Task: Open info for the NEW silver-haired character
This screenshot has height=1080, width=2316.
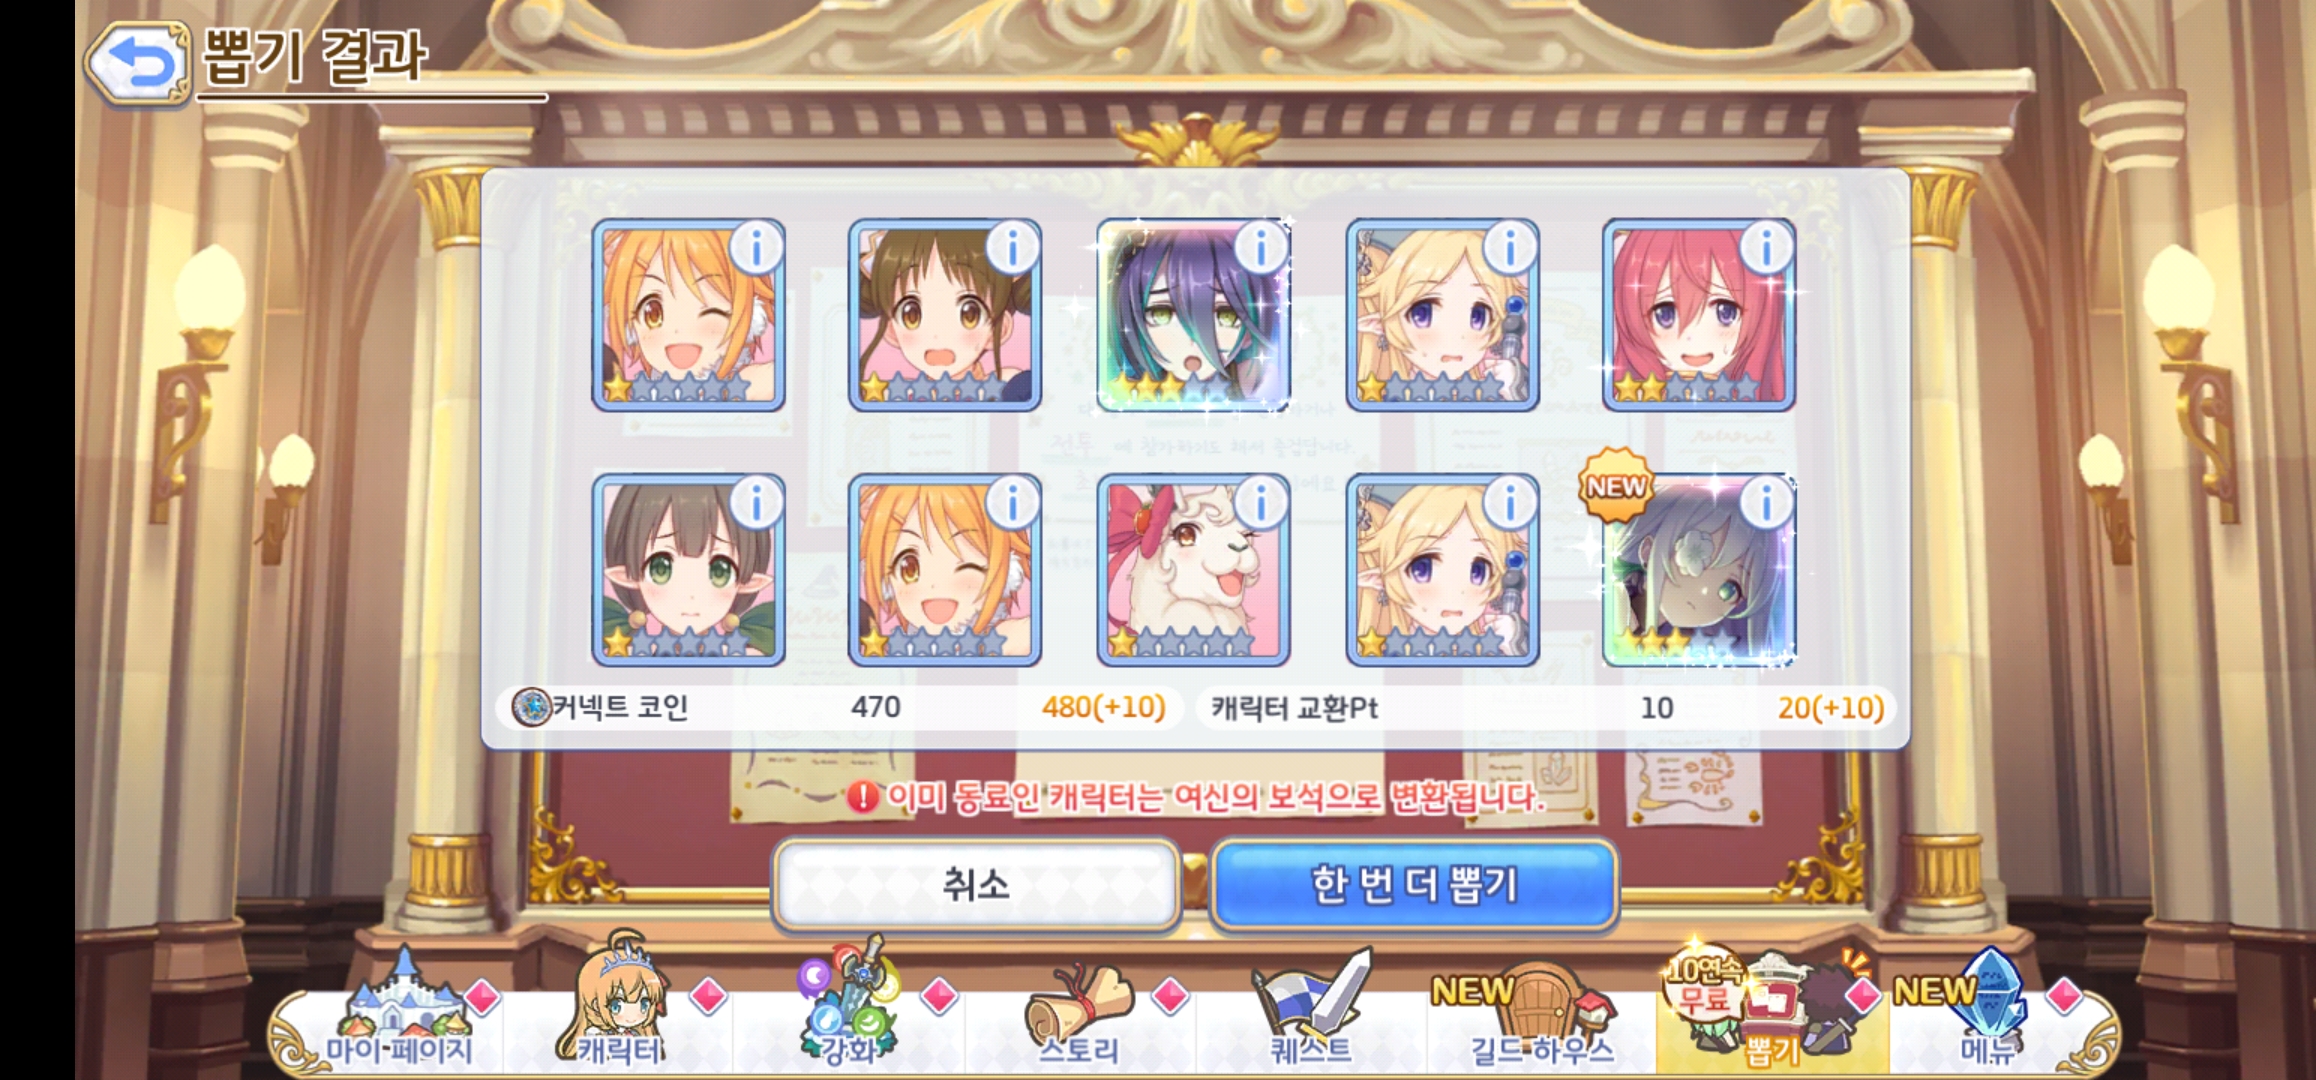Action: (x=1765, y=503)
